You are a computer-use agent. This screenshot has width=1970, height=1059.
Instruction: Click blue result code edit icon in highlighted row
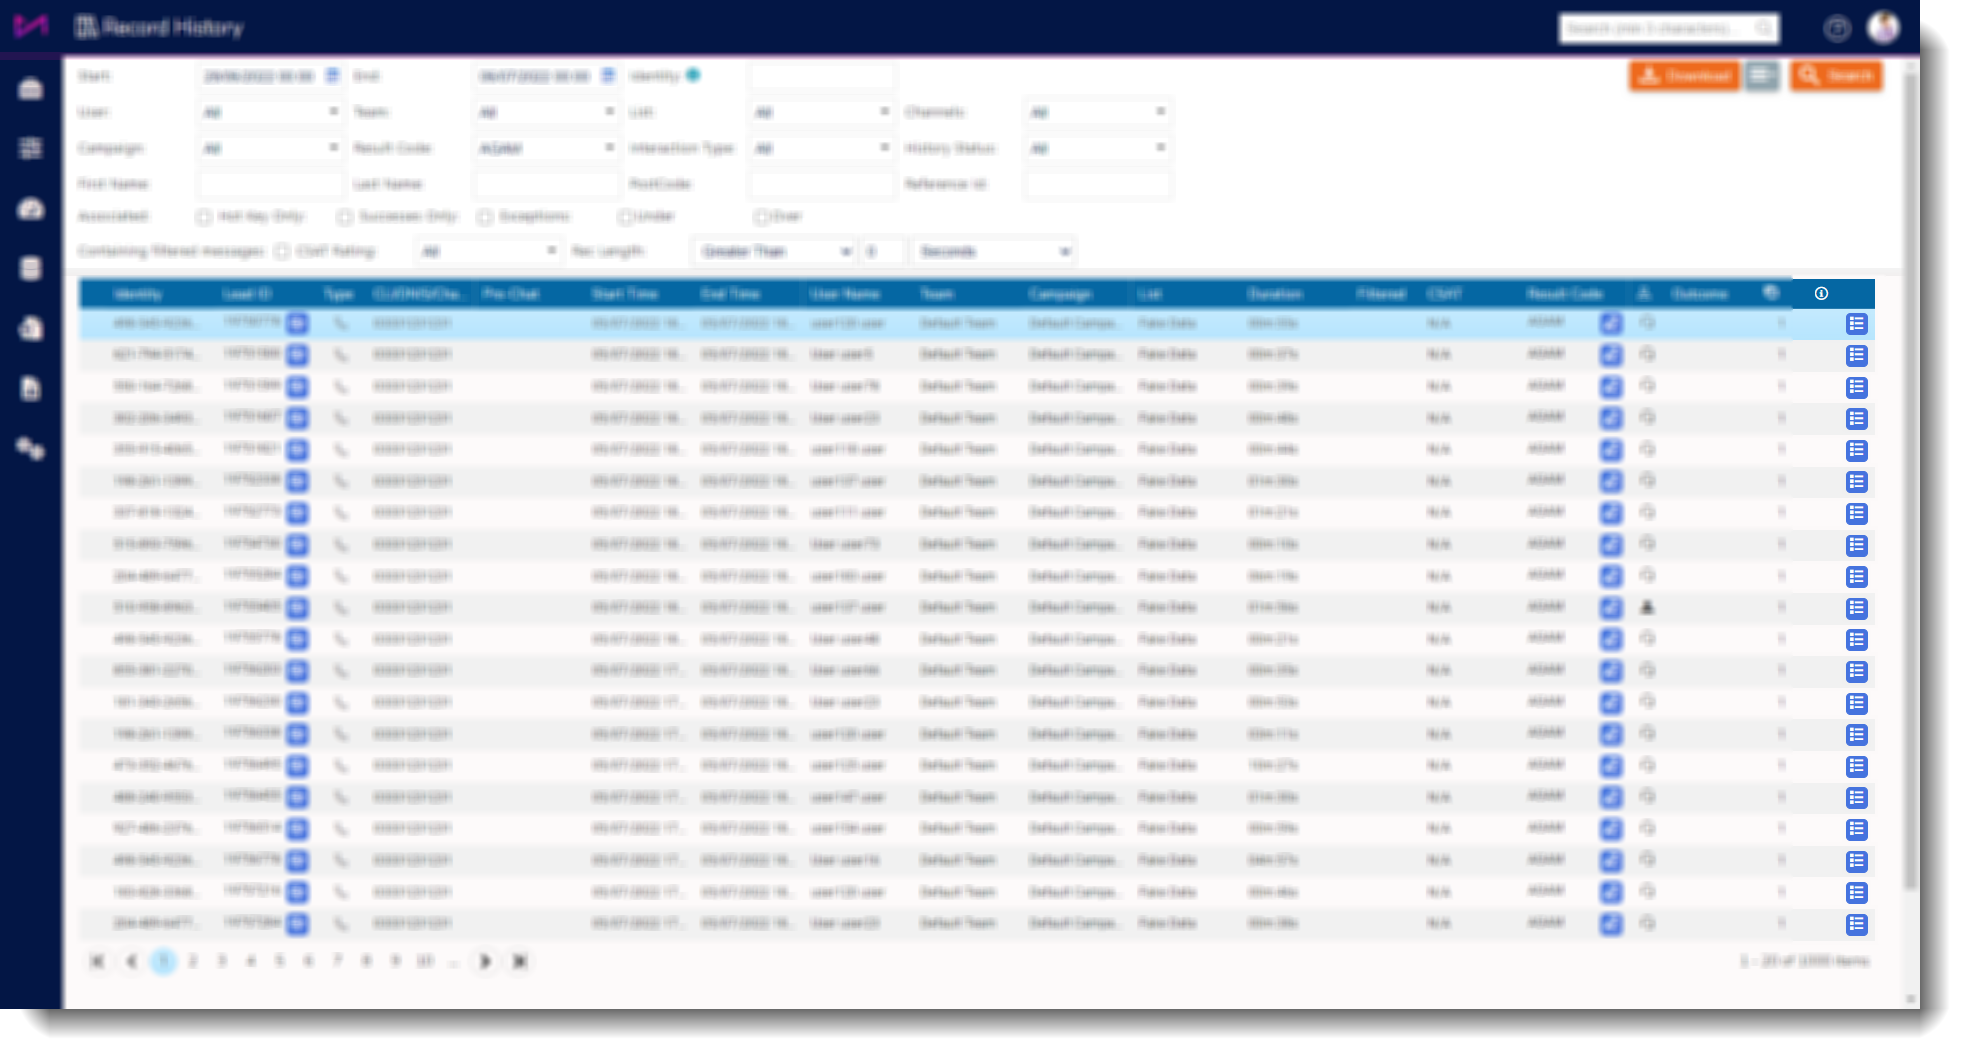[x=1611, y=323]
